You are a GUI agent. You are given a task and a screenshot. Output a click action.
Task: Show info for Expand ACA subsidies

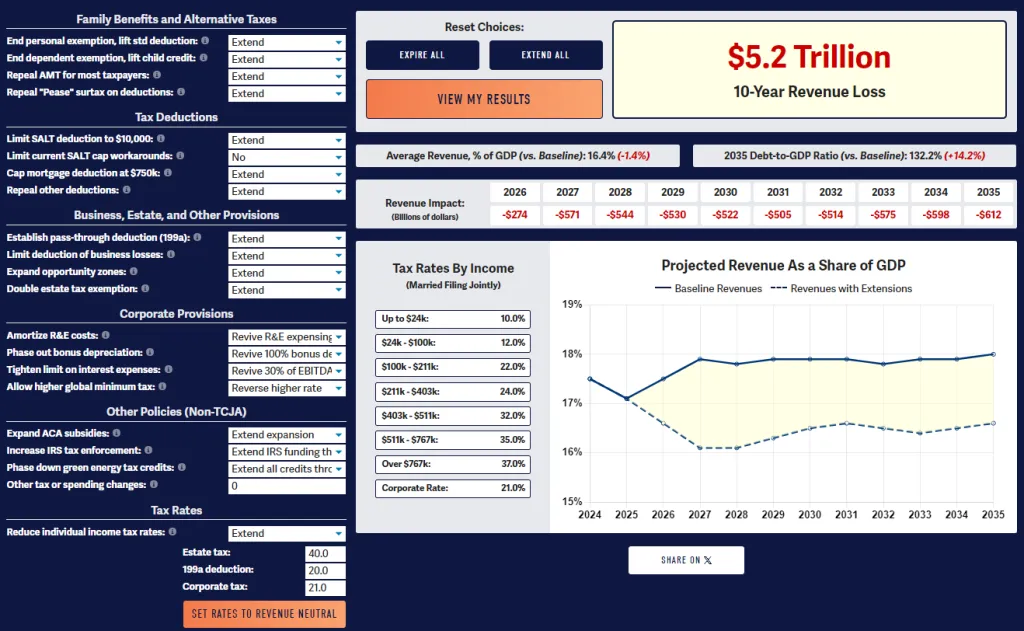(x=116, y=432)
